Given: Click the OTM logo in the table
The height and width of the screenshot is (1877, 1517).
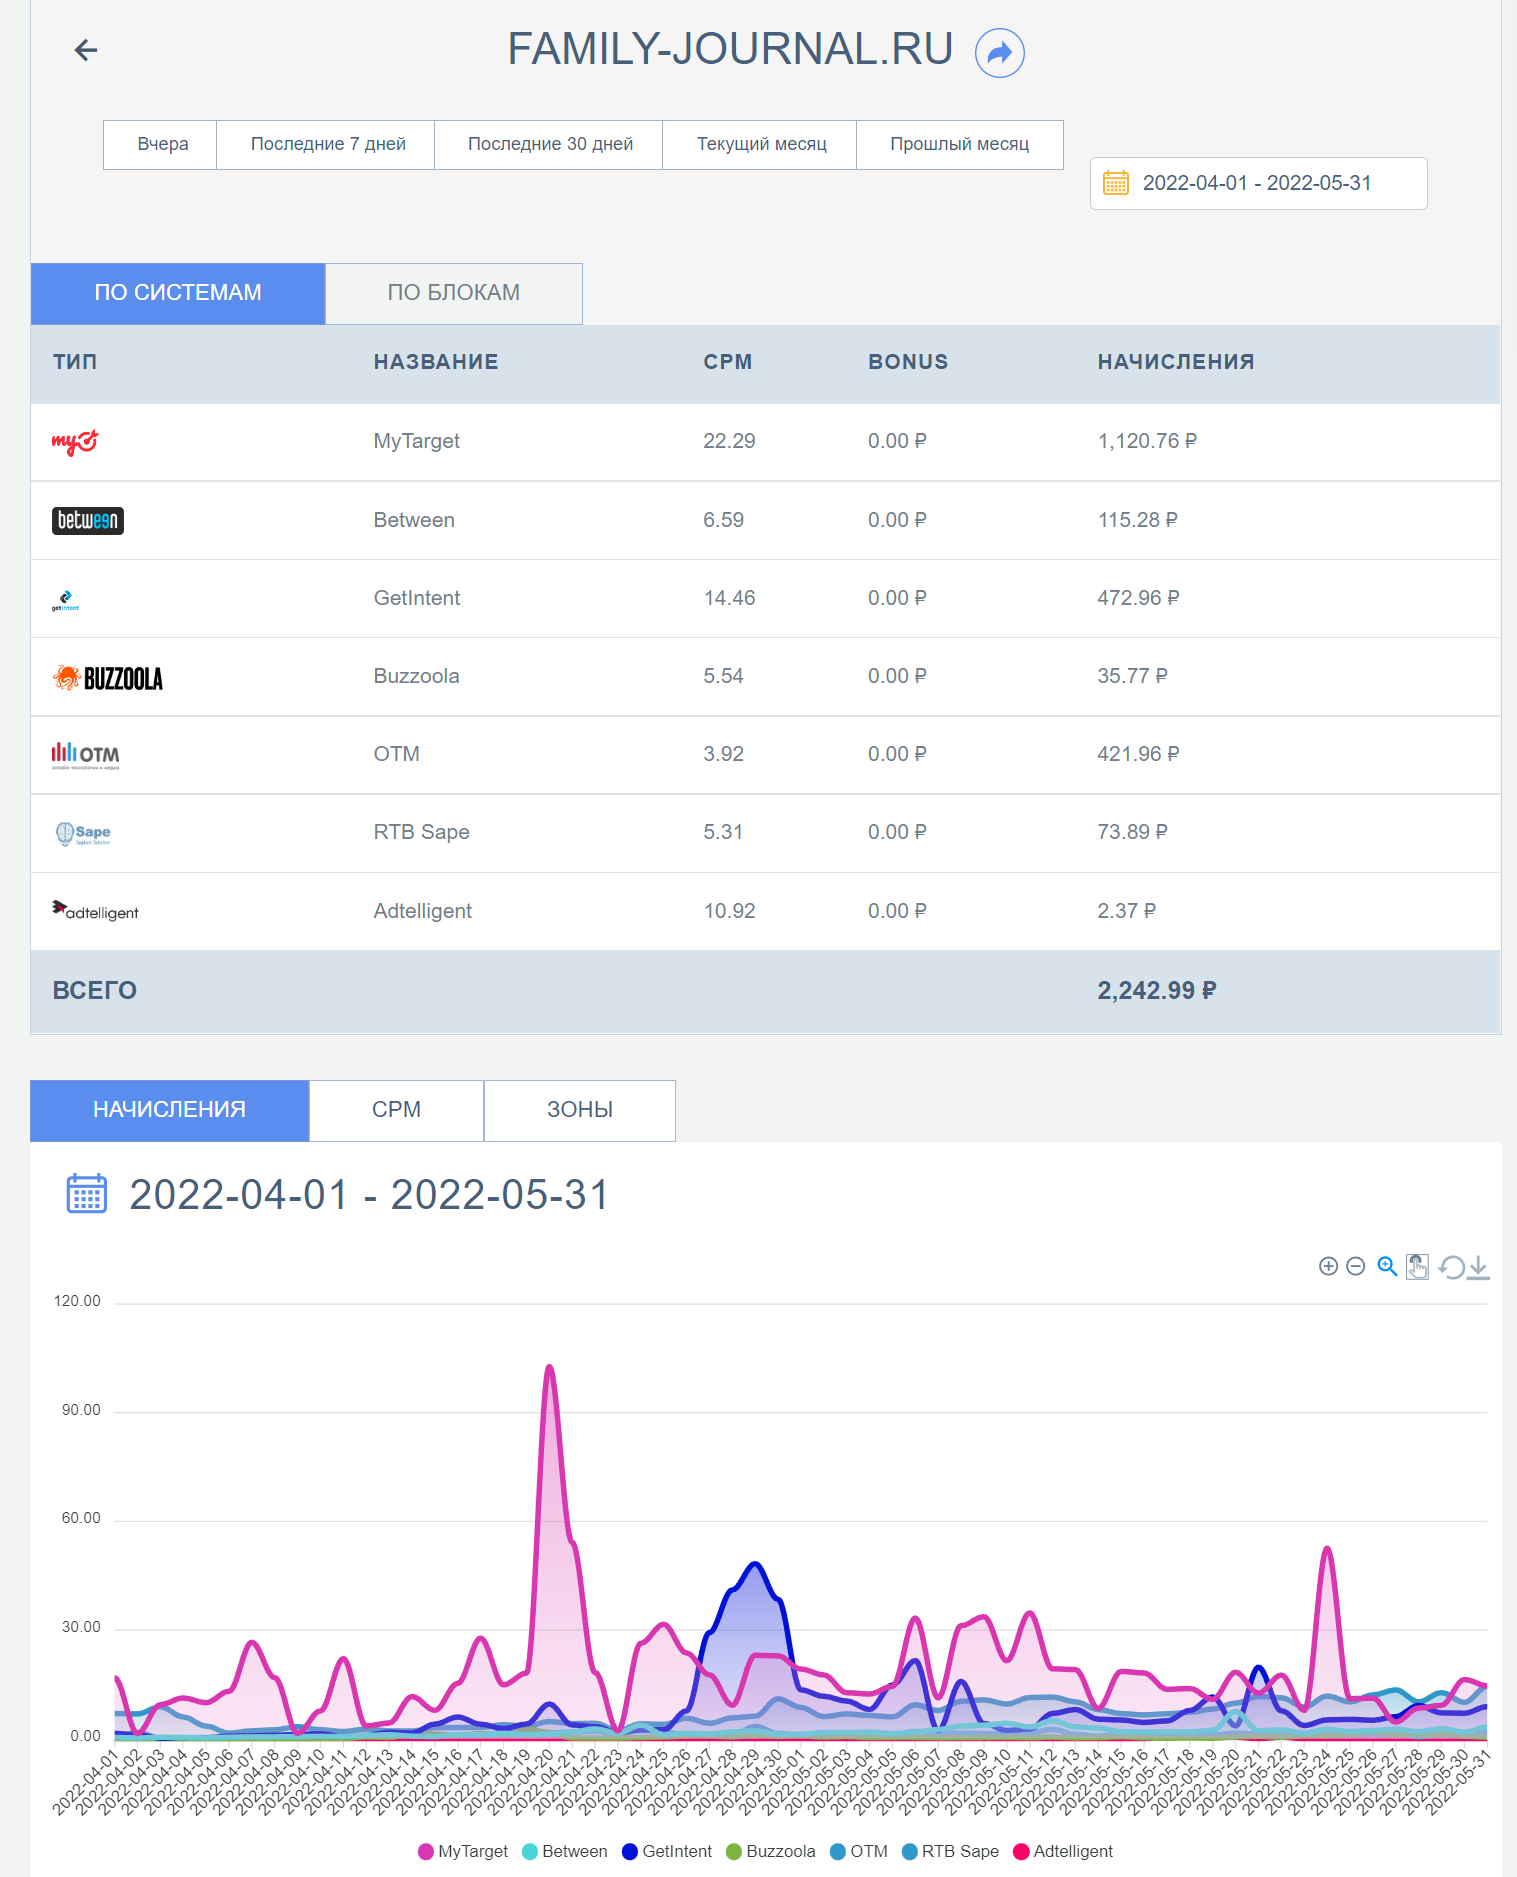Looking at the screenshot, I should (86, 755).
